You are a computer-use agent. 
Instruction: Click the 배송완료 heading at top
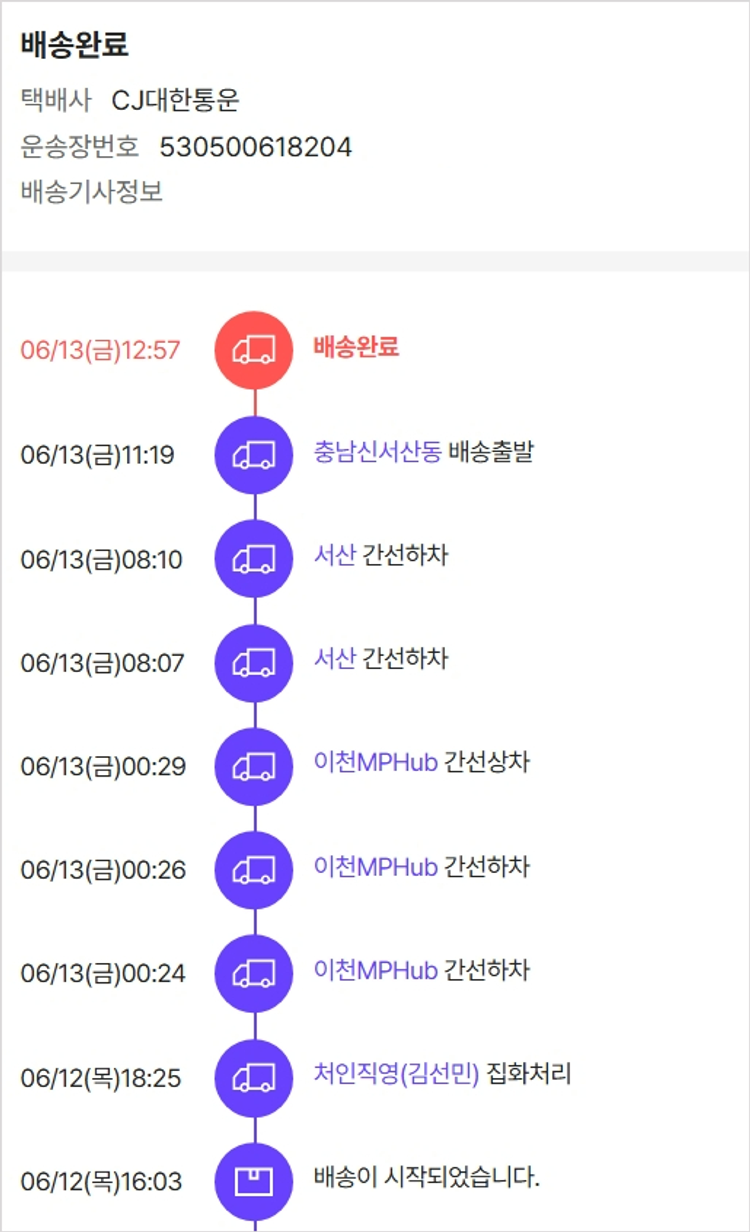pos(74,45)
